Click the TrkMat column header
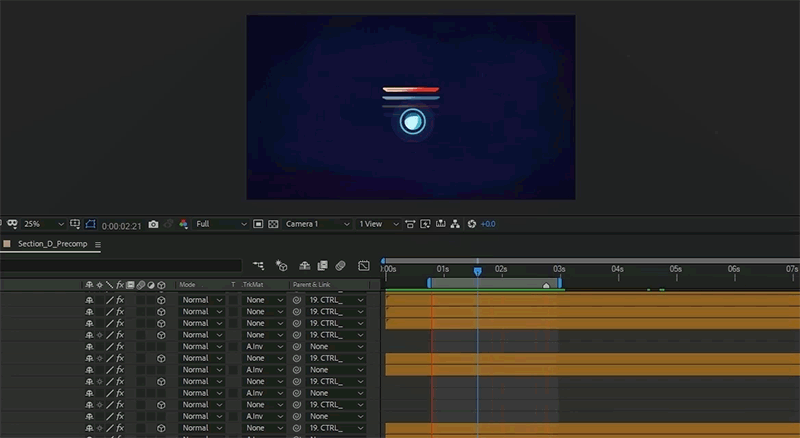 [253, 285]
